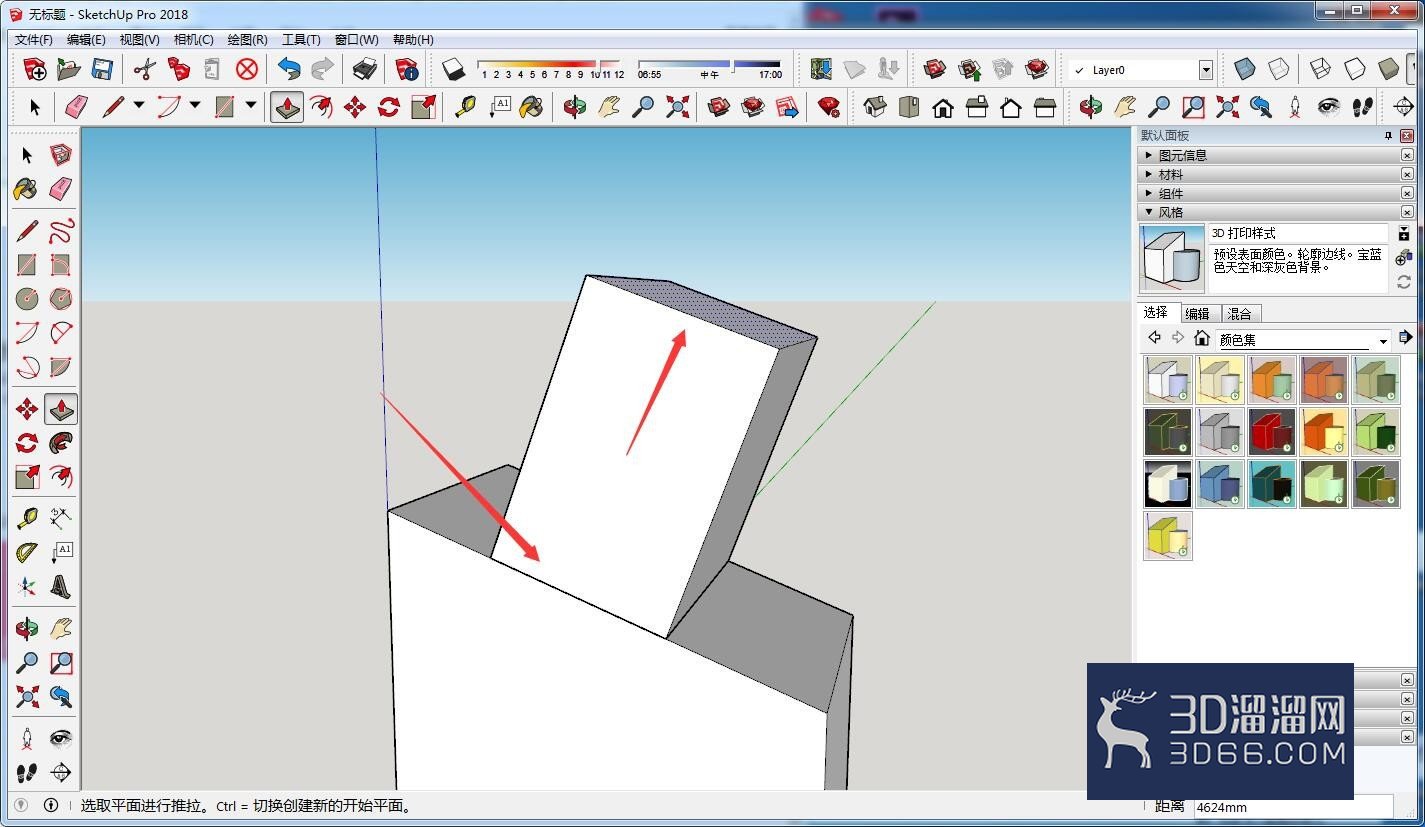The image size is (1425, 827).
Task: Create a new SketchUp file
Action: click(x=35, y=69)
